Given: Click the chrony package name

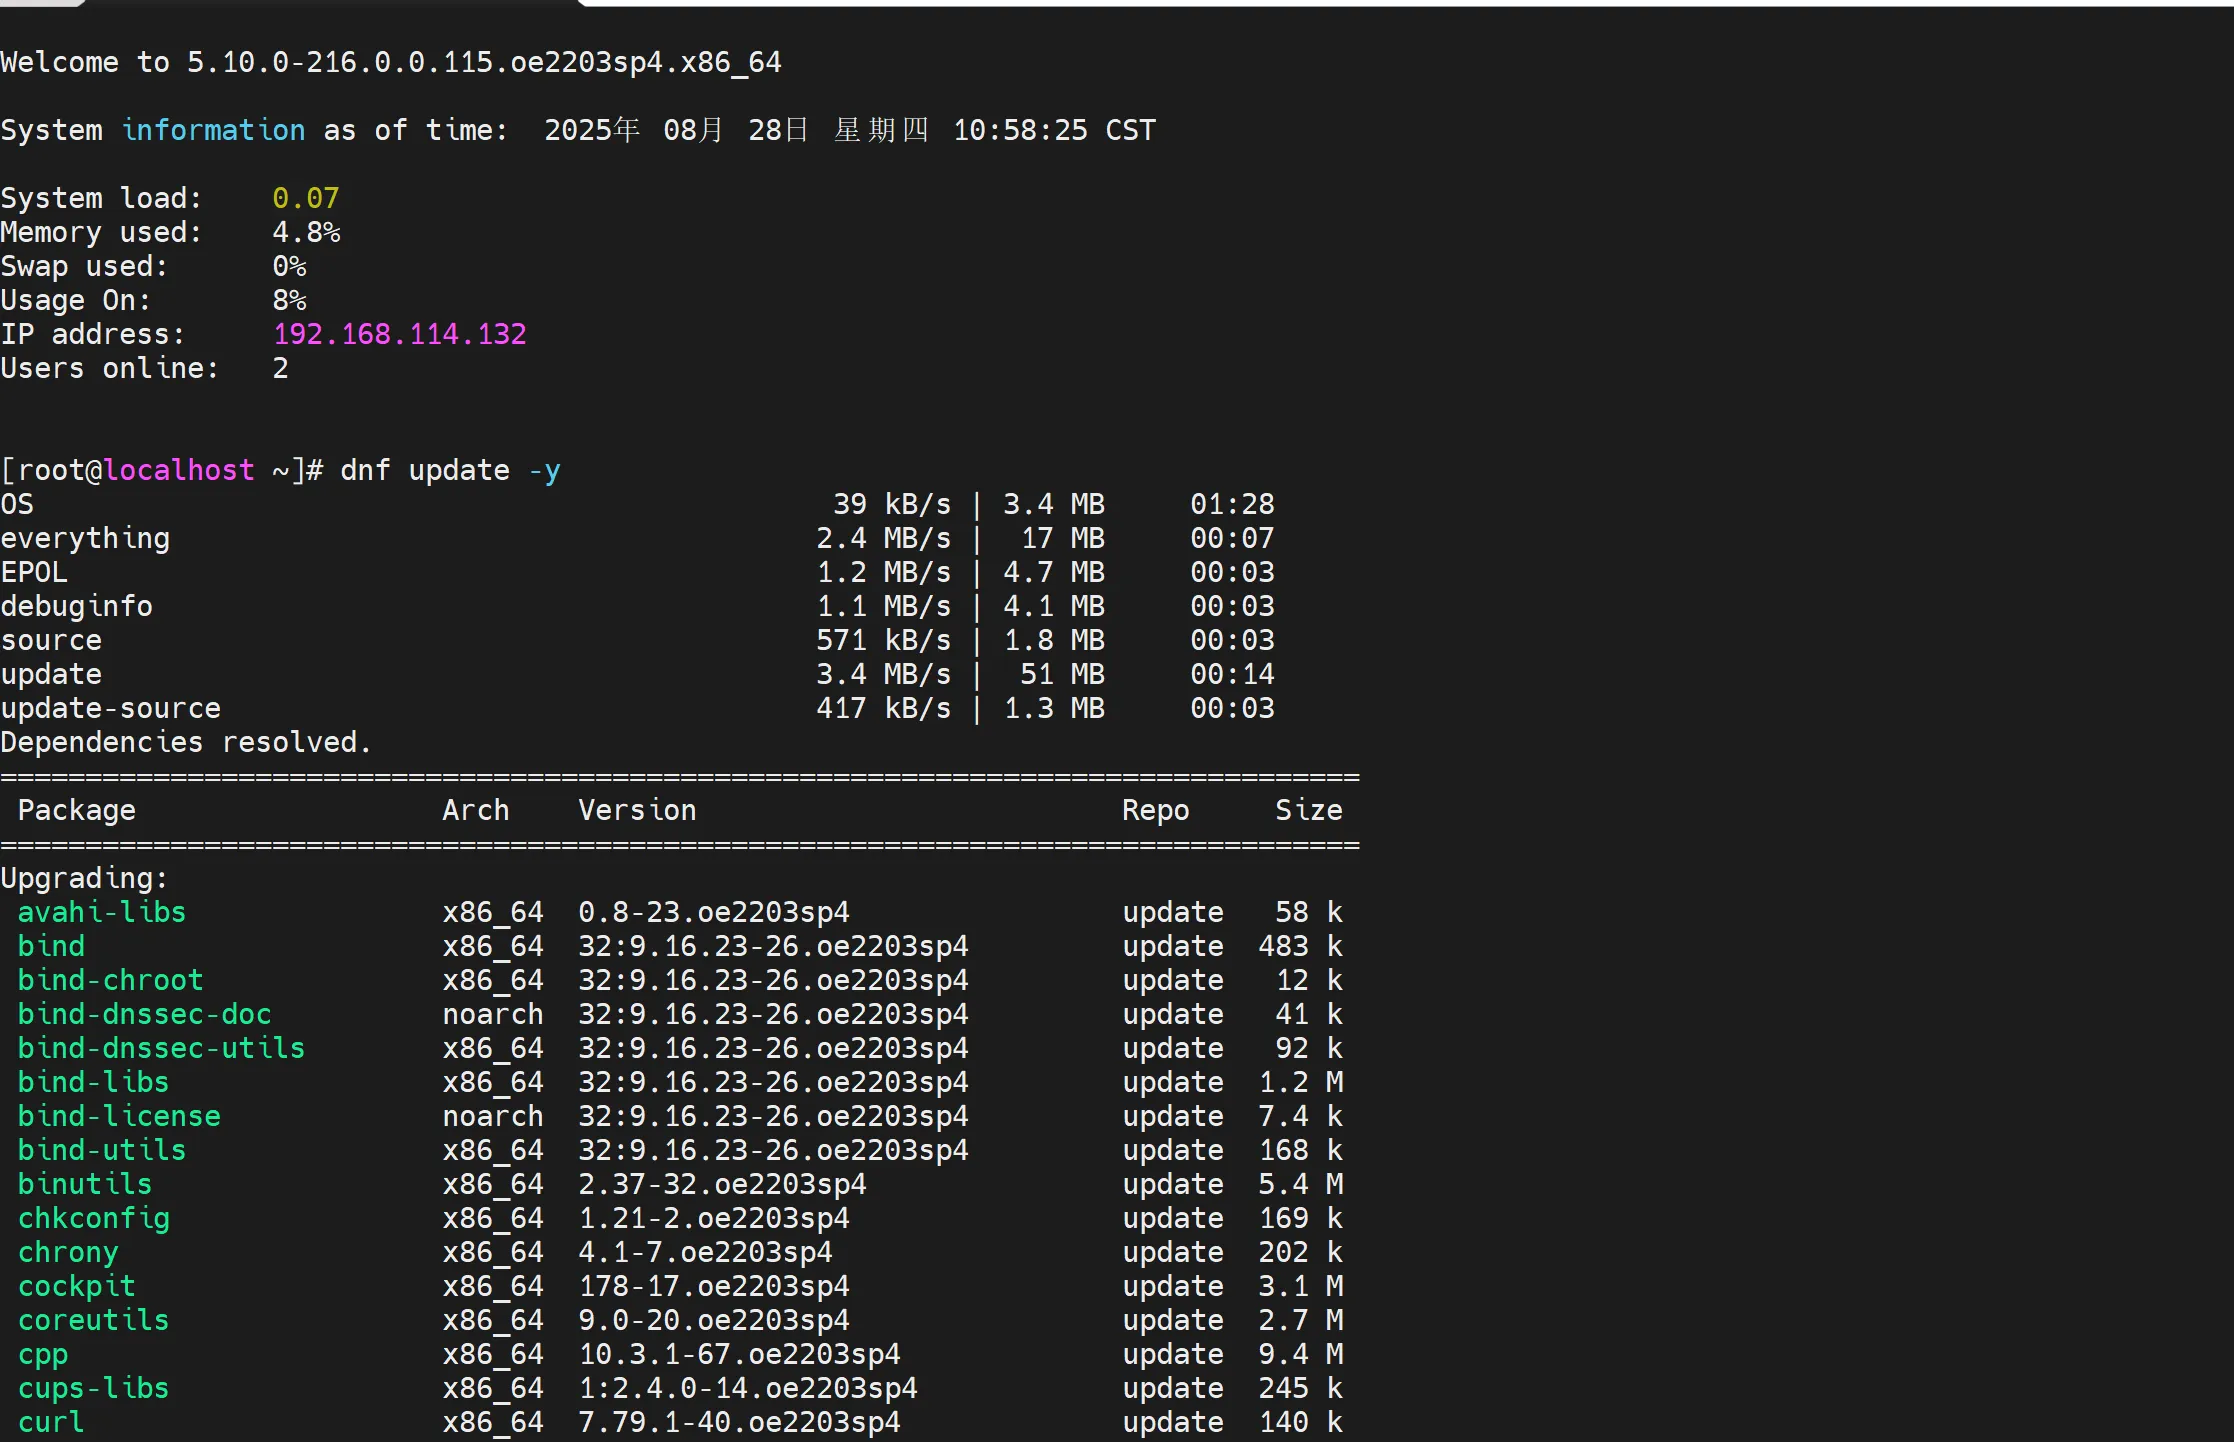Looking at the screenshot, I should pyautogui.click(x=68, y=1253).
